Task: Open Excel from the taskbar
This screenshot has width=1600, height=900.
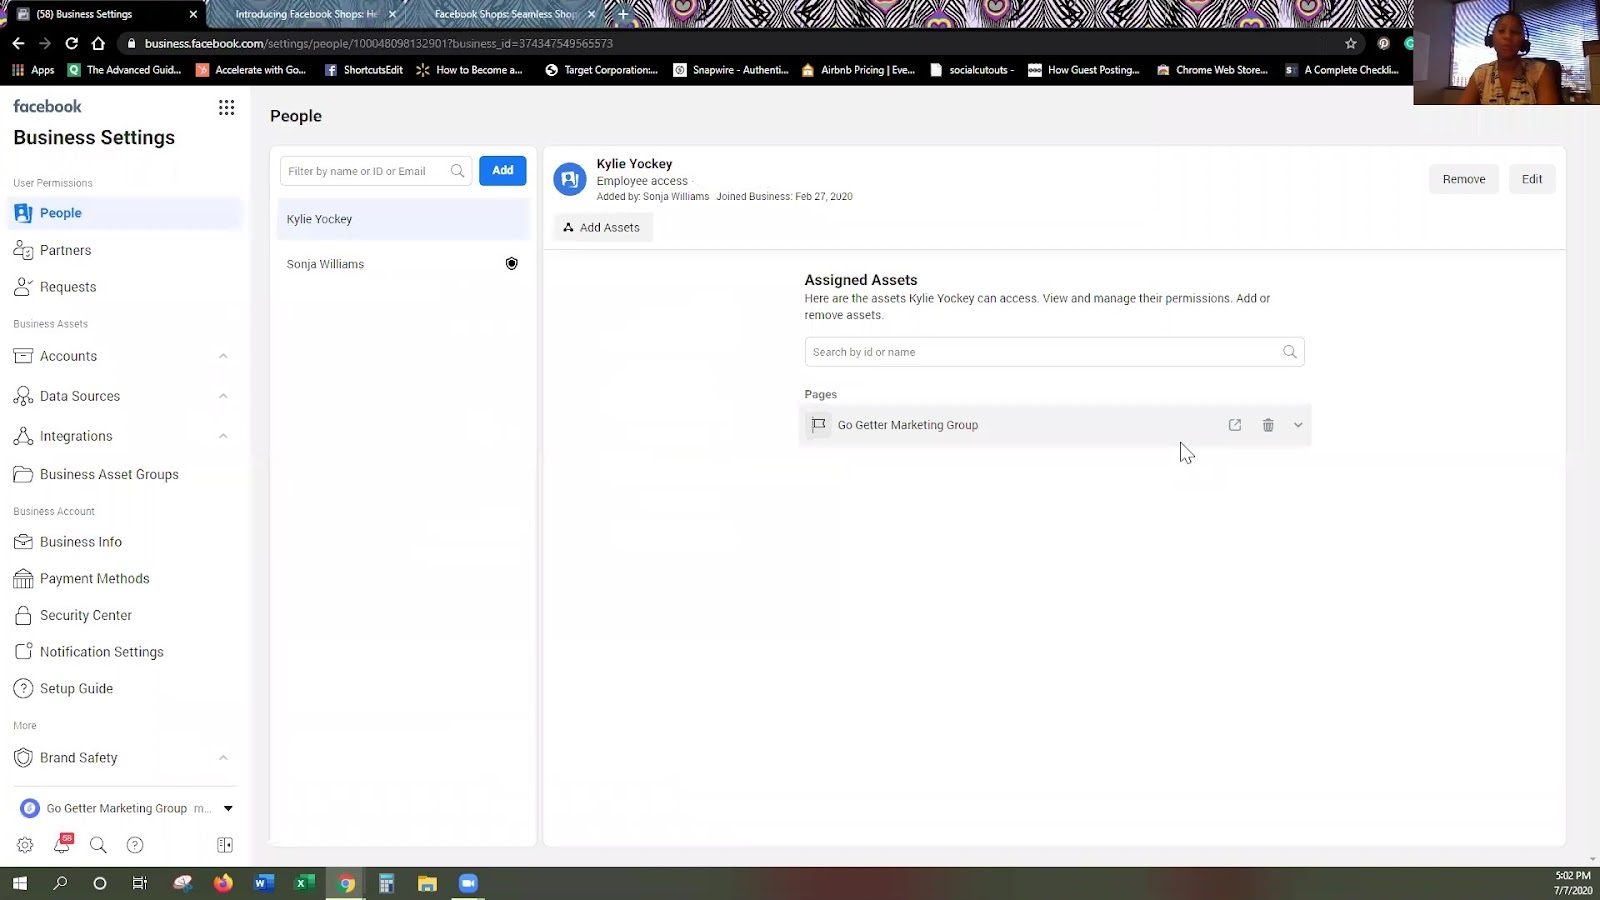Action: pos(305,883)
